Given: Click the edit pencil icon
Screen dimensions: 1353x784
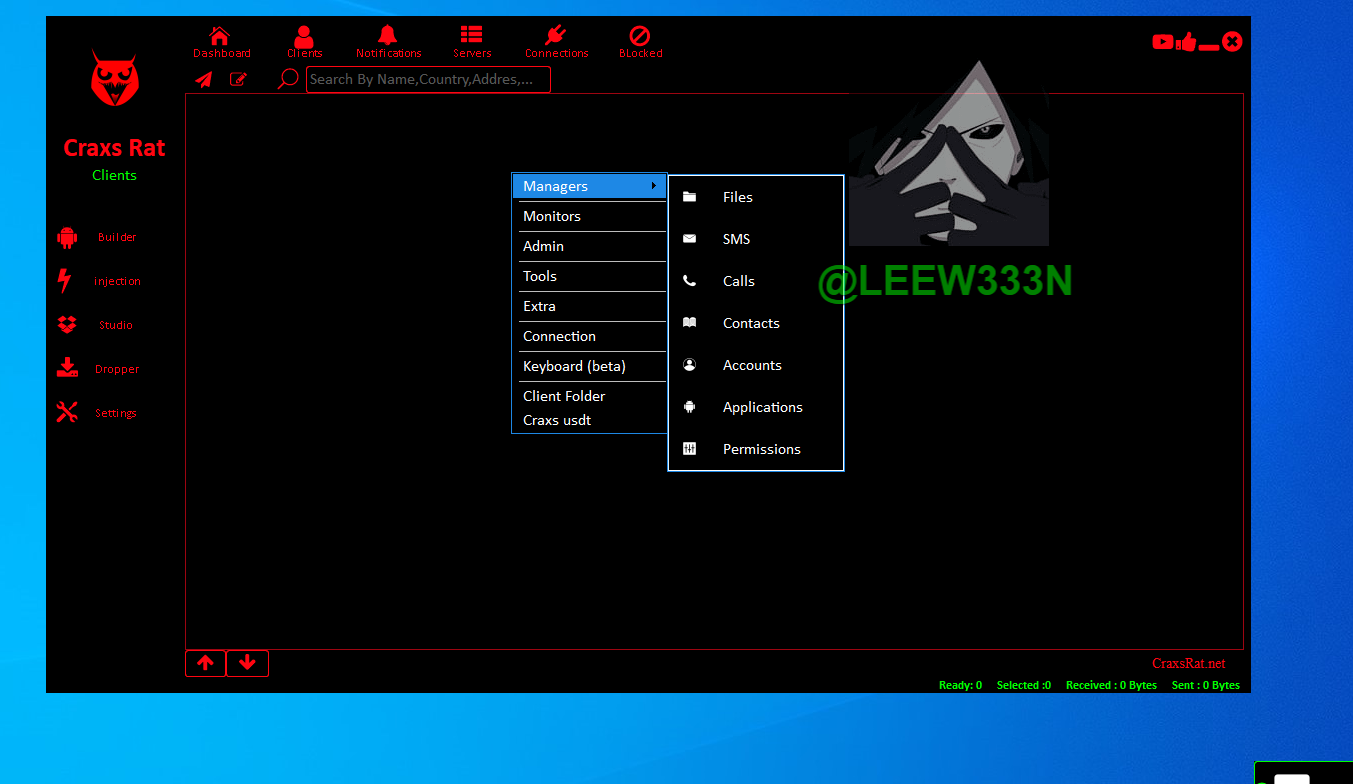Looking at the screenshot, I should point(238,80).
